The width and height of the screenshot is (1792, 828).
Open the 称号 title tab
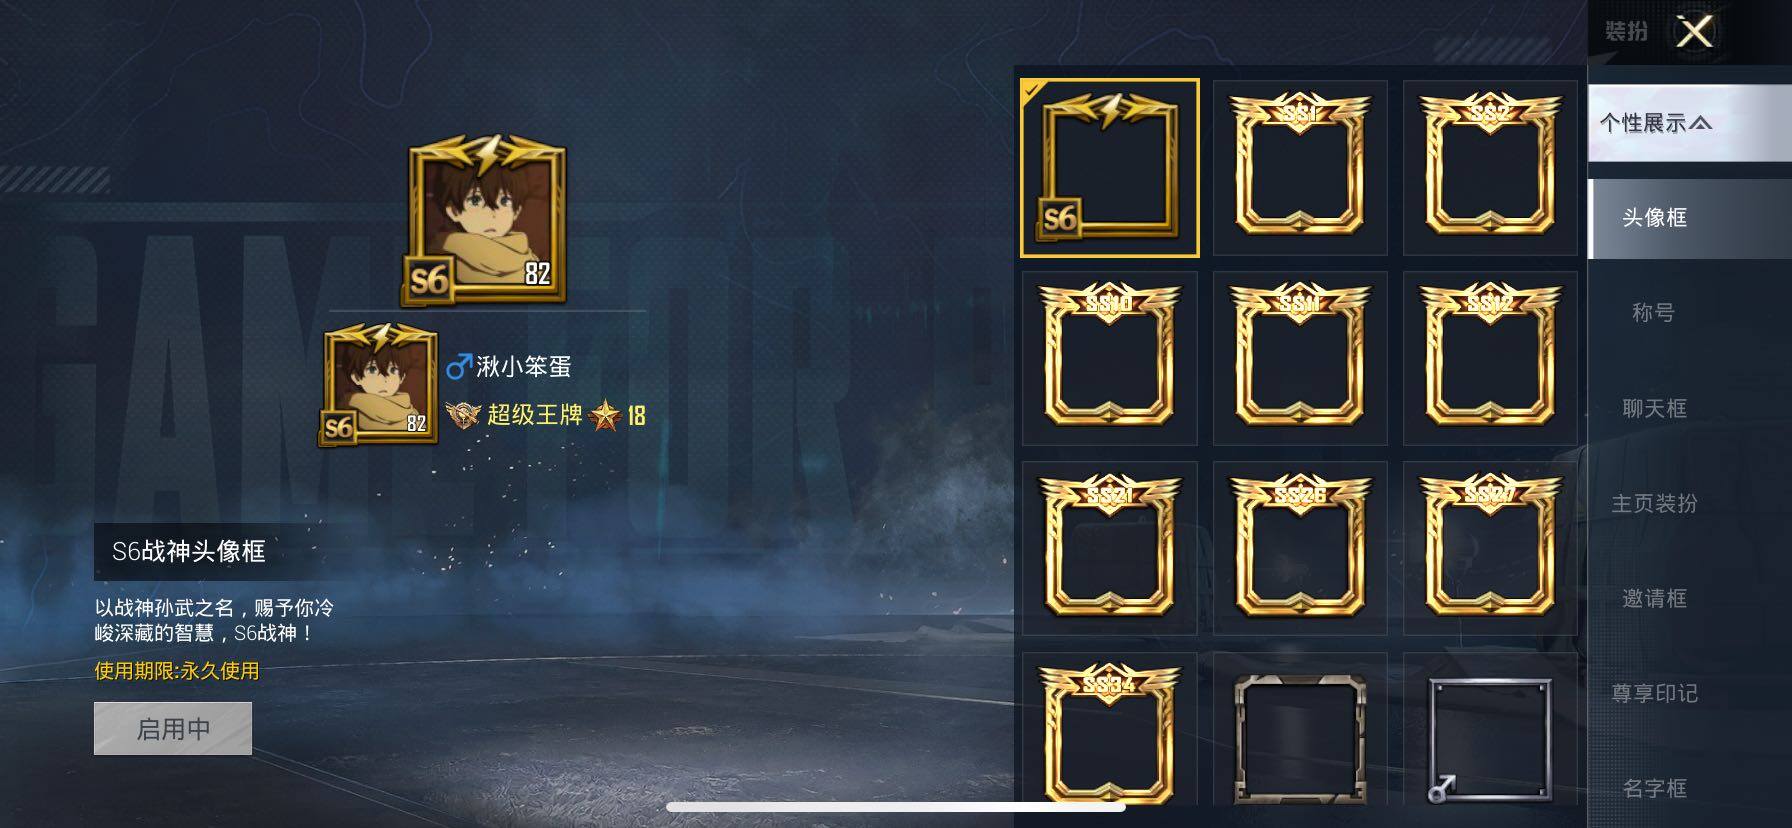(x=1653, y=313)
